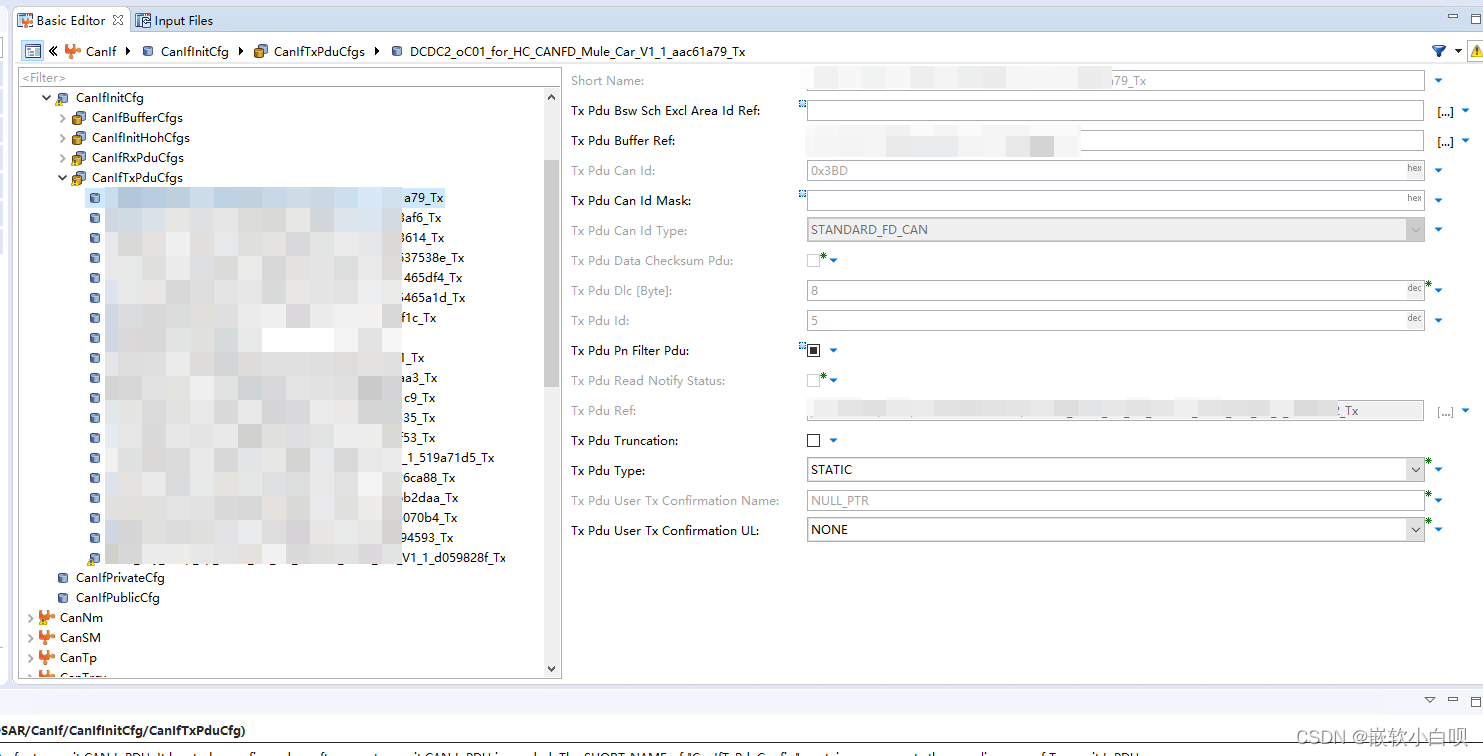Screen dimensions: 1483x756
Task: Click the Tx Pdu Can Id Mask field
Action: 1115,201
